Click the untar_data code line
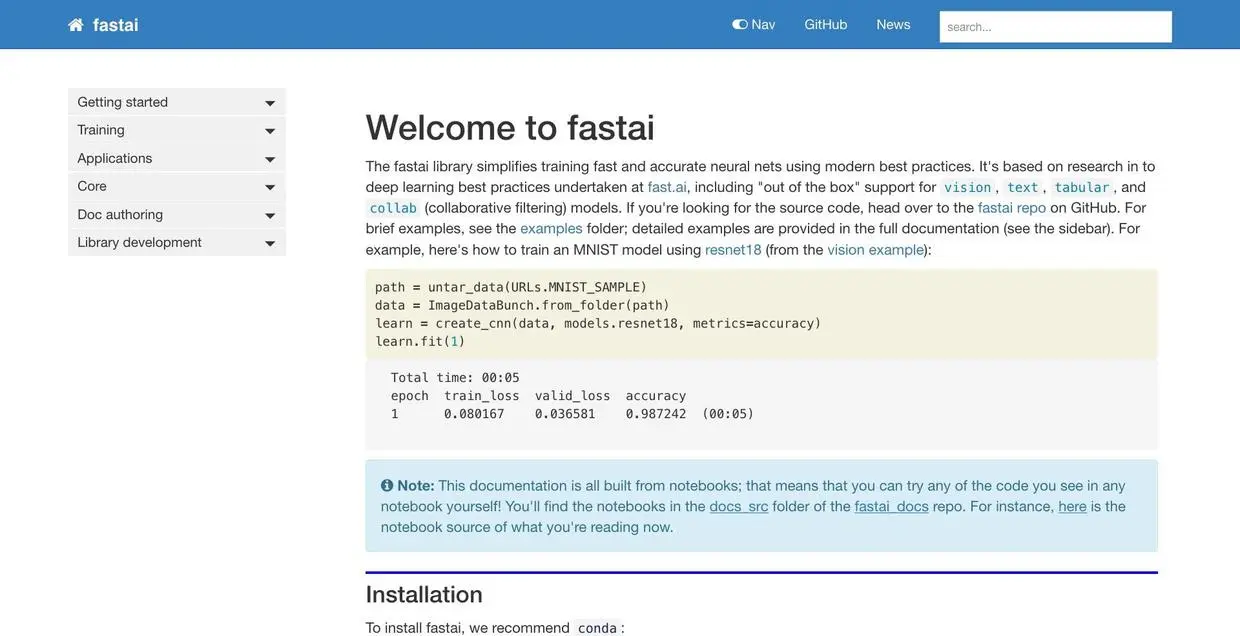This screenshot has height=636, width=1240. [511, 287]
